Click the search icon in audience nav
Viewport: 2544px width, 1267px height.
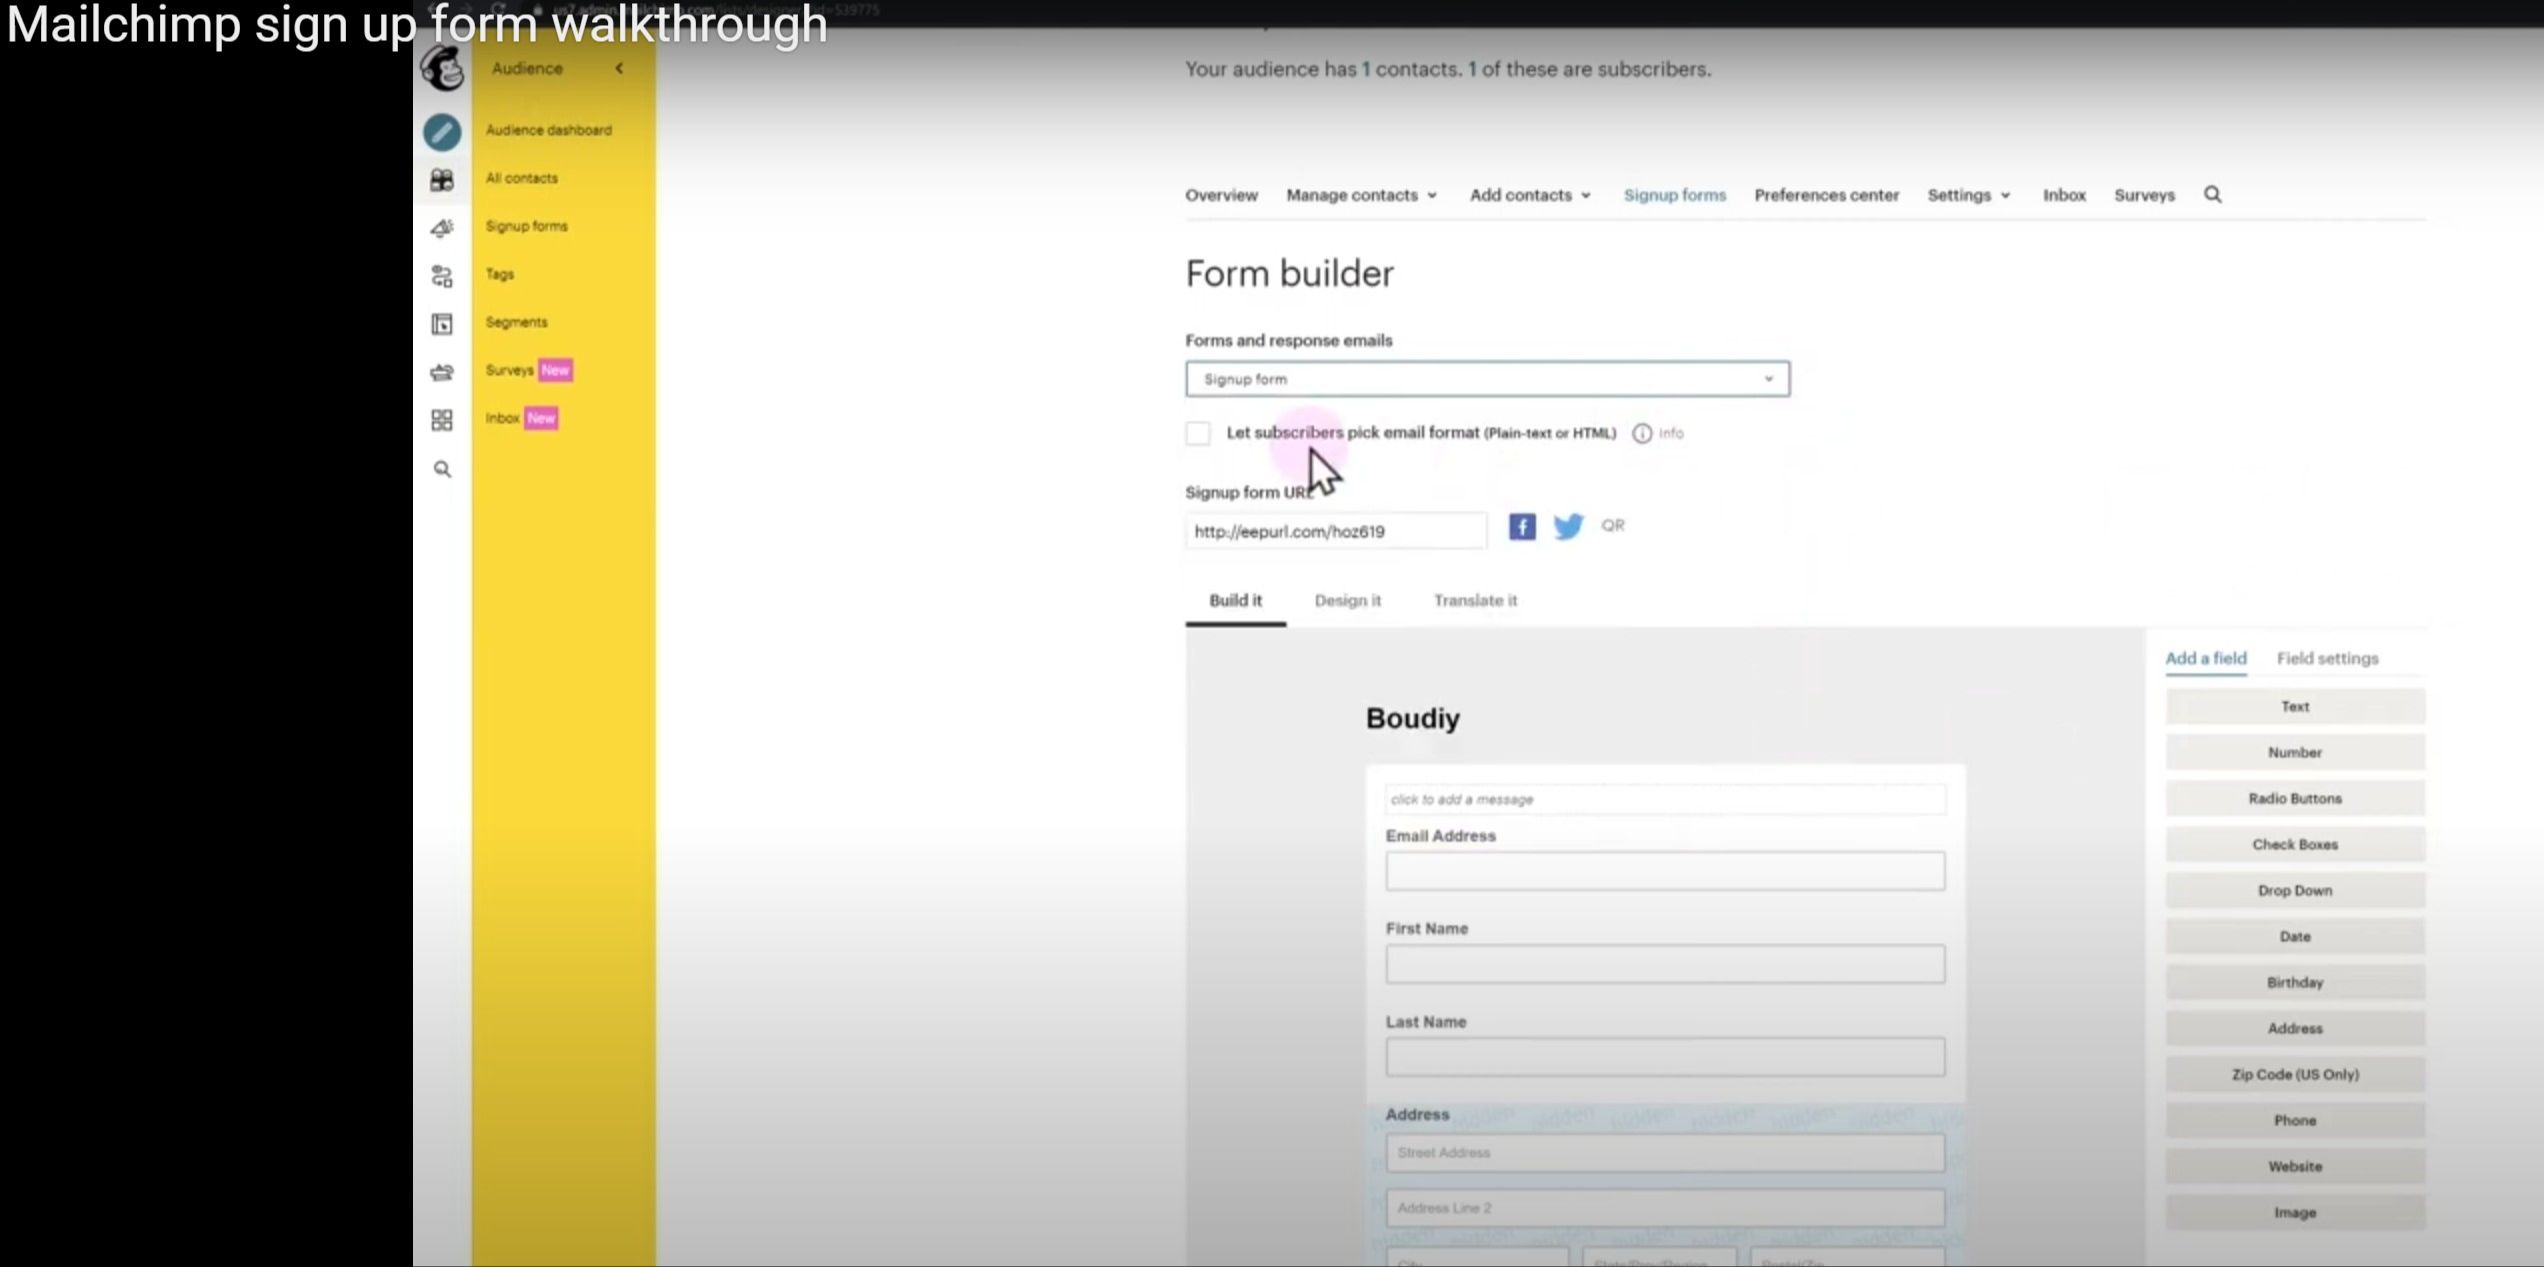click(2213, 195)
